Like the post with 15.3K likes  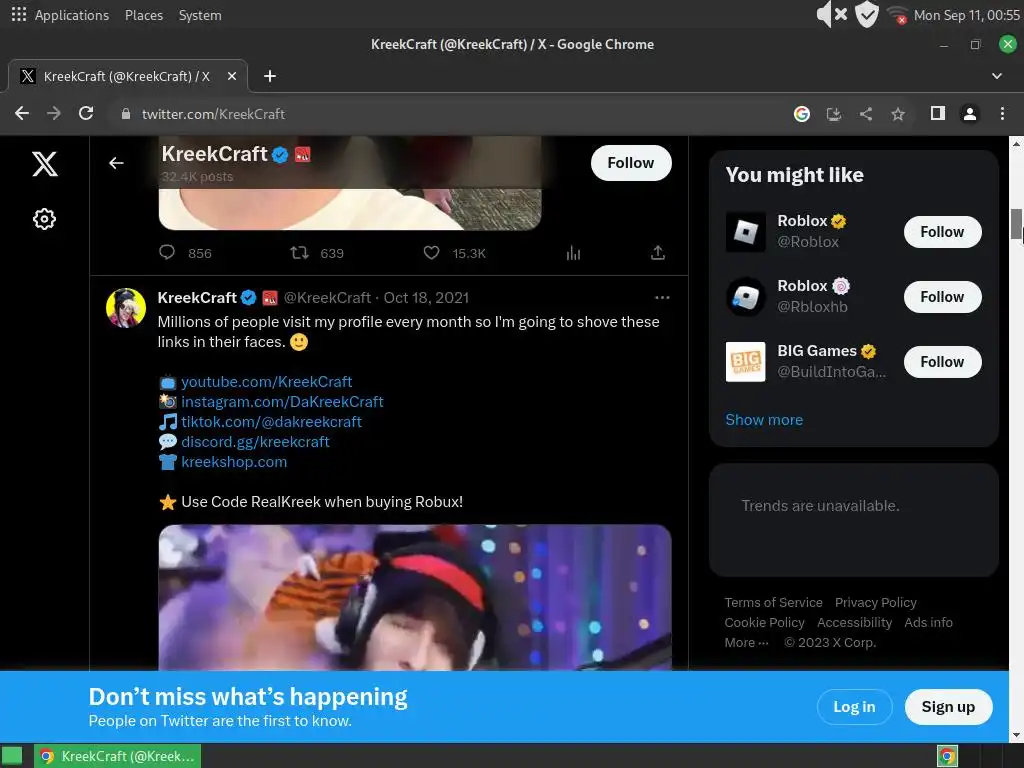coord(431,252)
